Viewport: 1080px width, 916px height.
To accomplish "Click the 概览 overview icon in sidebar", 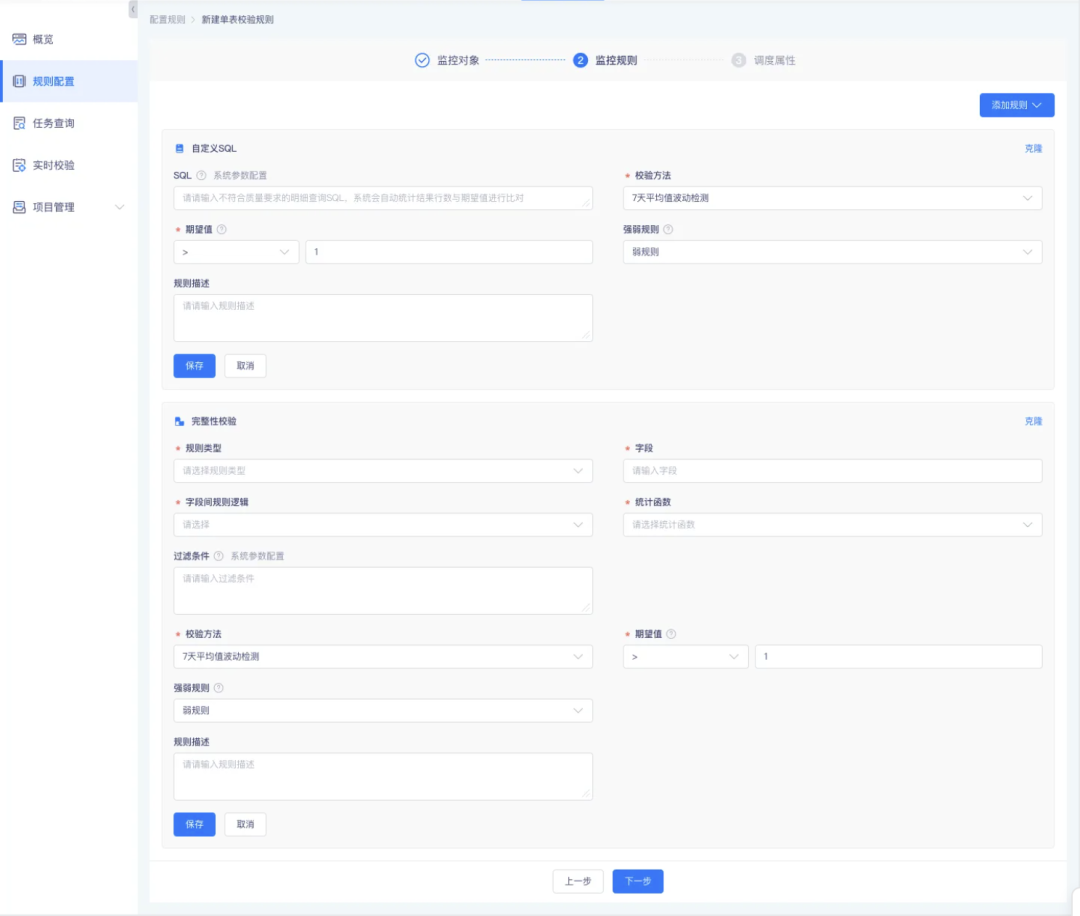I will pyautogui.click(x=19, y=39).
